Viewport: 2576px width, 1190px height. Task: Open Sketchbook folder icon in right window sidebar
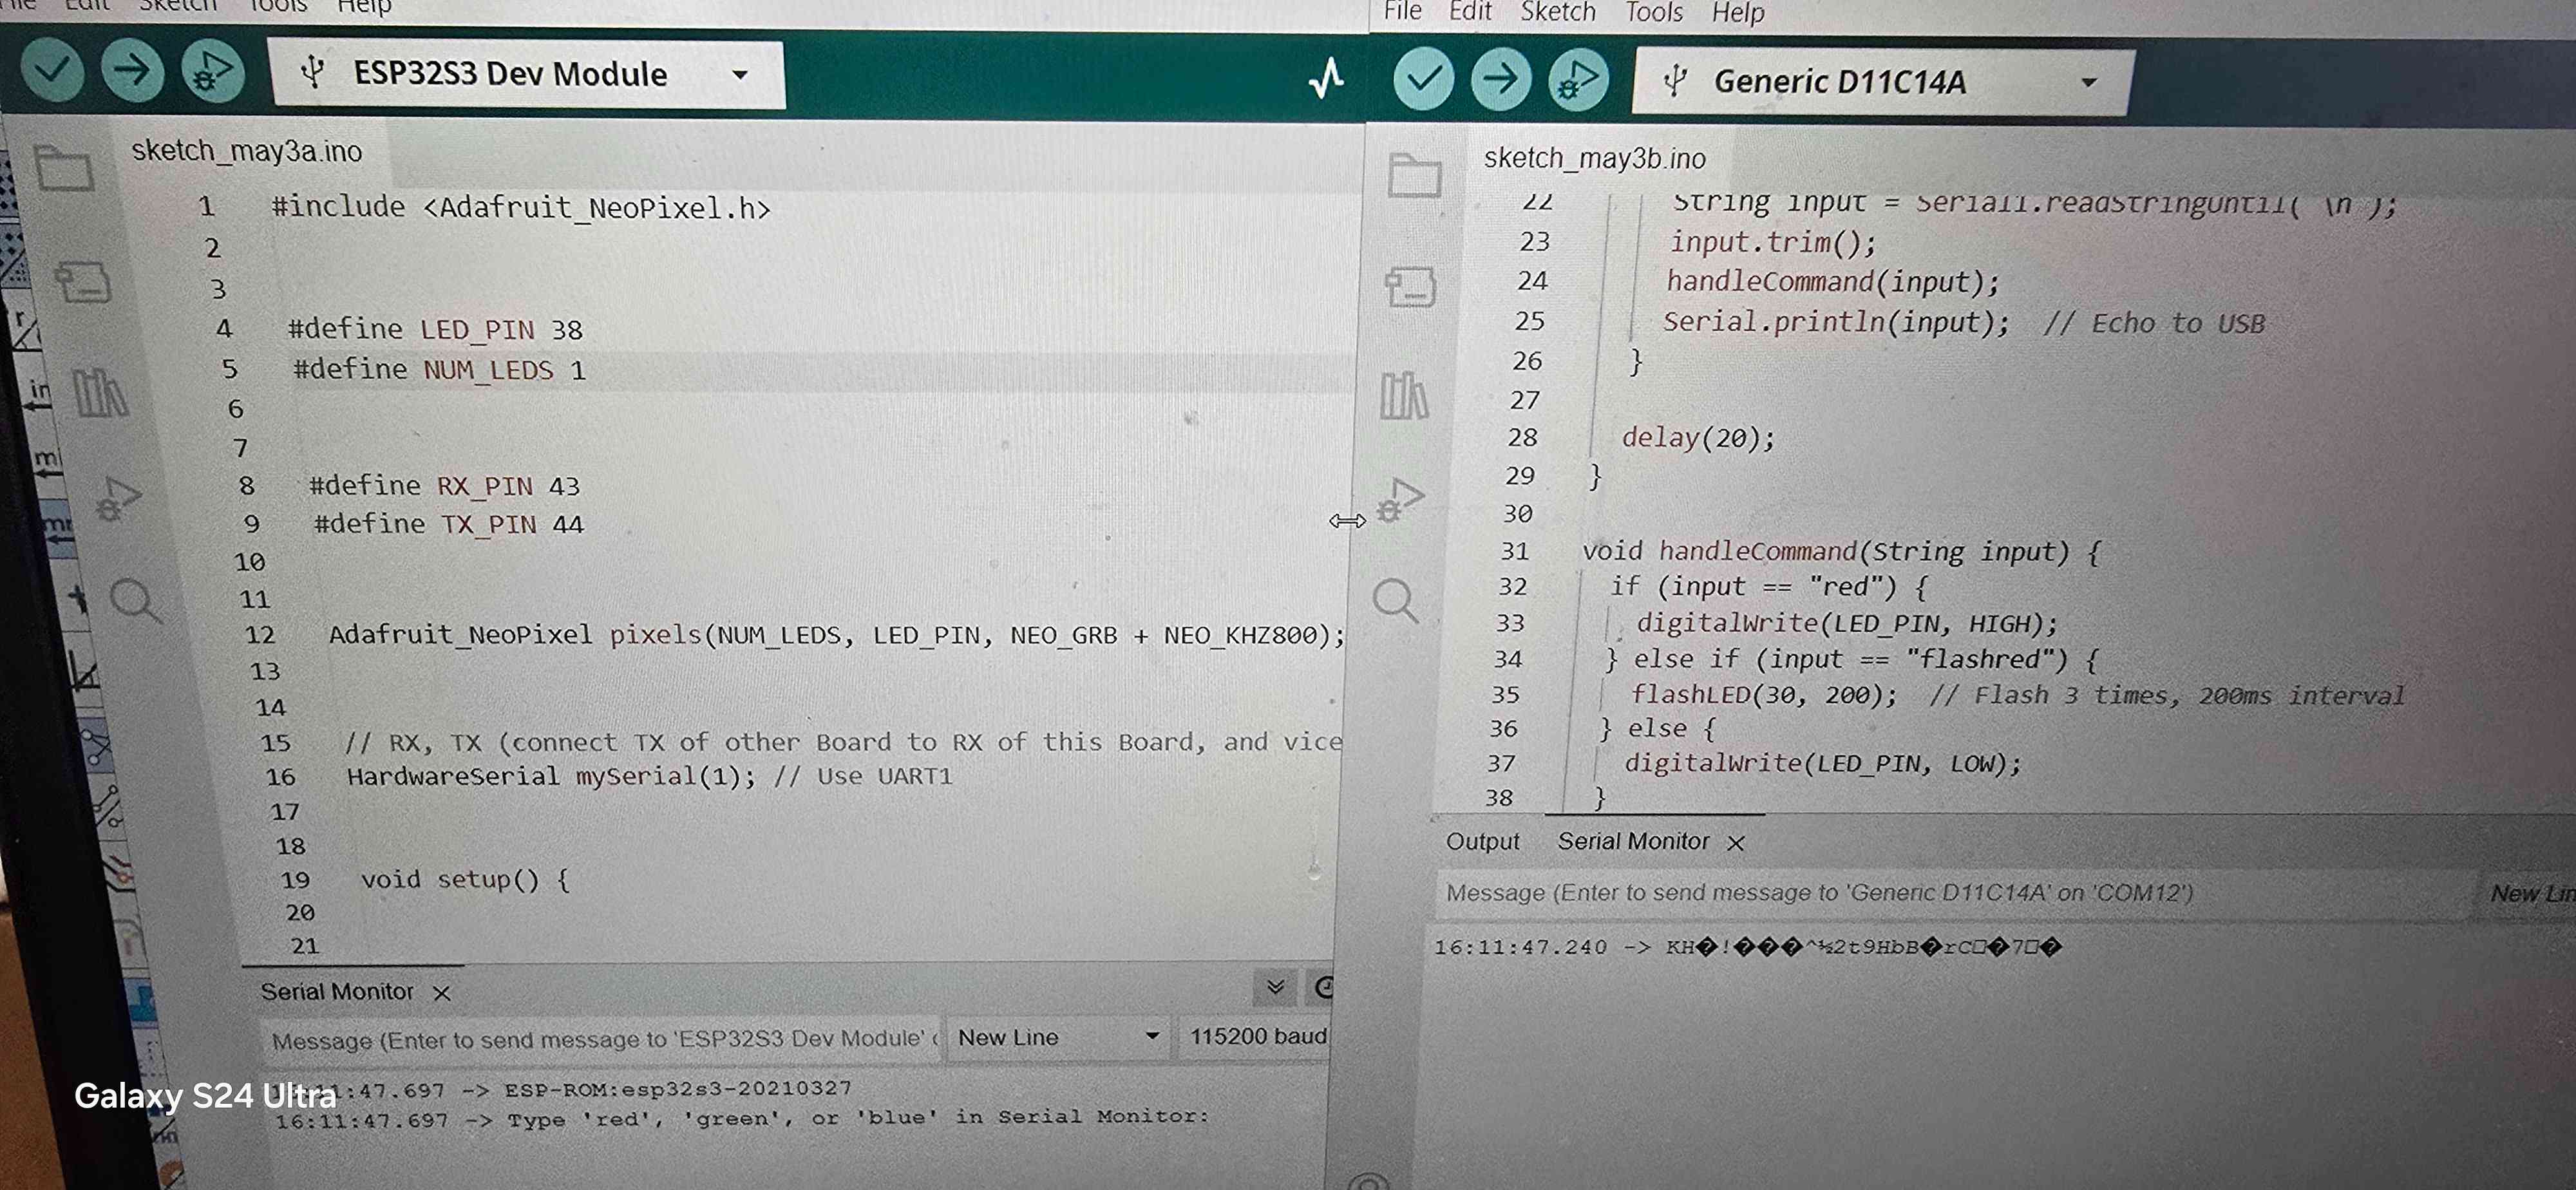coord(1415,175)
